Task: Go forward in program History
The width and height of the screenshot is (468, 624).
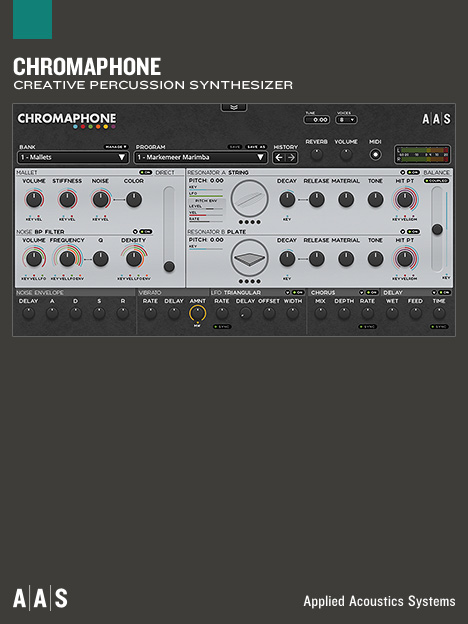Action: pos(291,158)
